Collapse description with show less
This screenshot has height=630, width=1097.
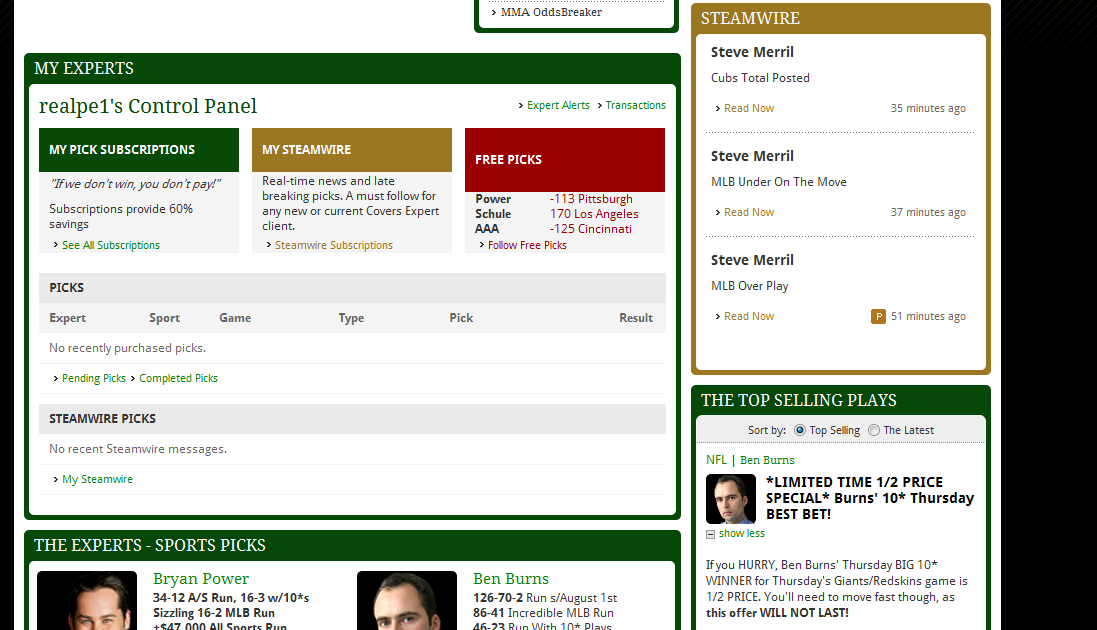tap(741, 533)
